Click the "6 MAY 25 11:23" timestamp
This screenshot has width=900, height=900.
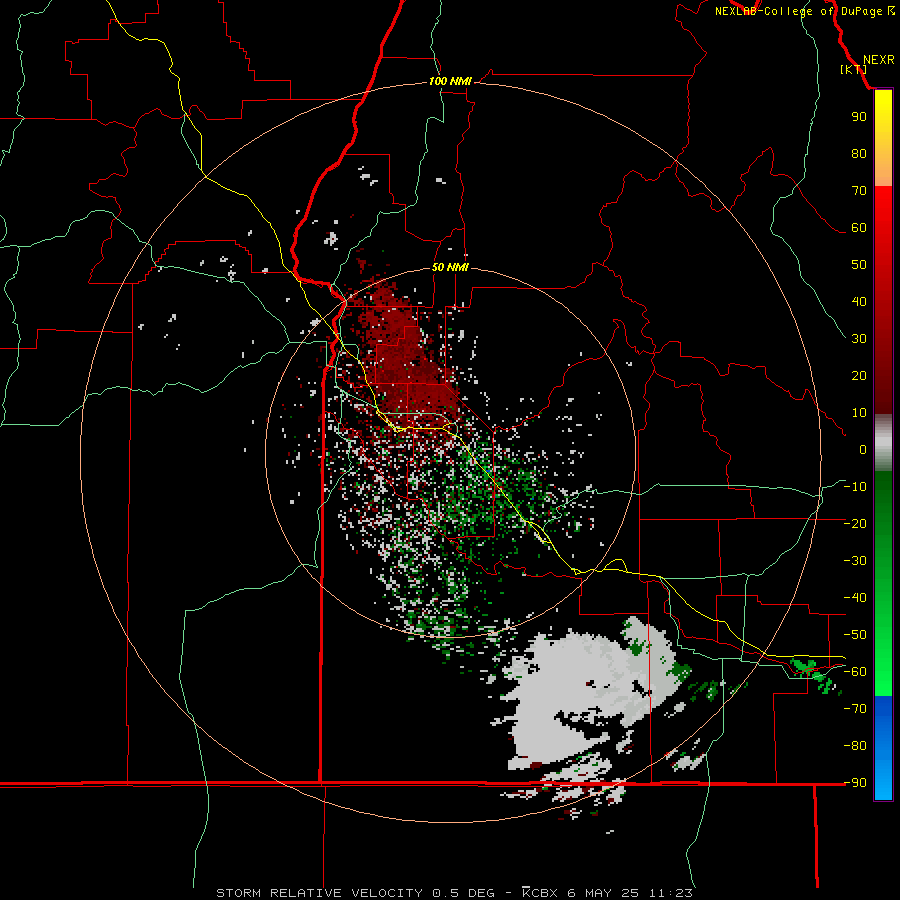click(630, 893)
